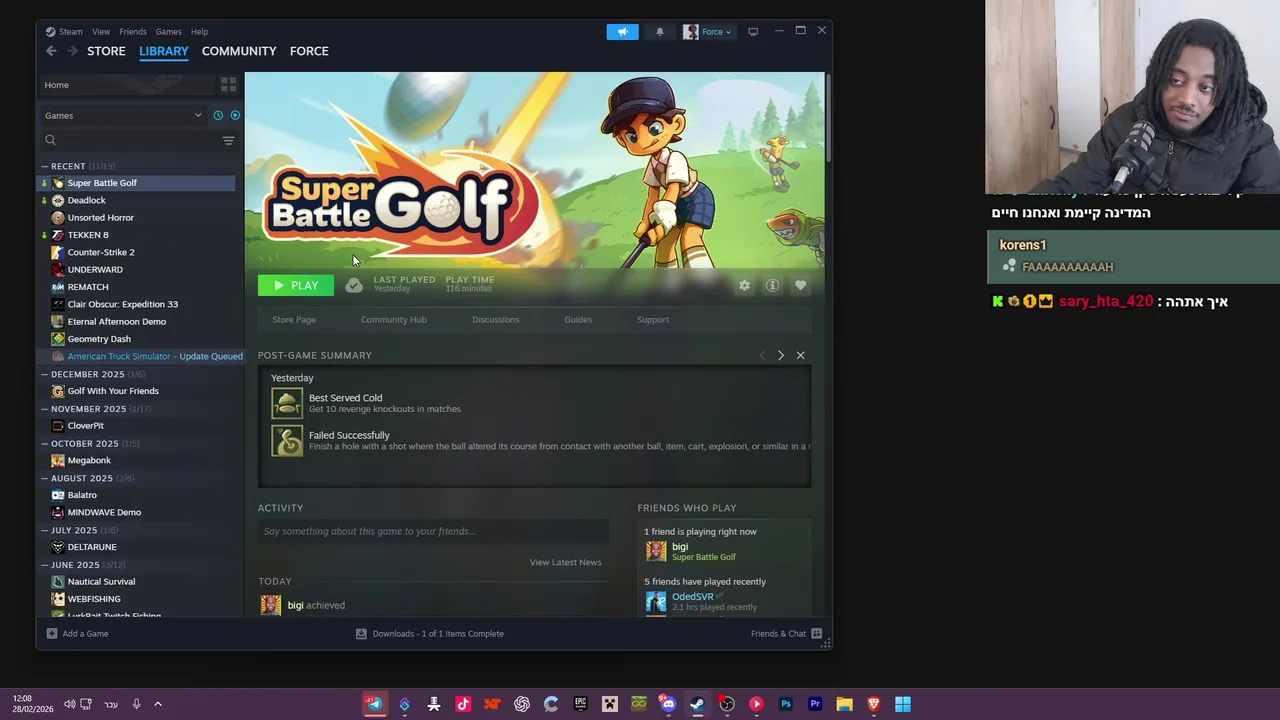Go to the COMMUNITY tab
The height and width of the screenshot is (720, 1280).
click(x=239, y=51)
